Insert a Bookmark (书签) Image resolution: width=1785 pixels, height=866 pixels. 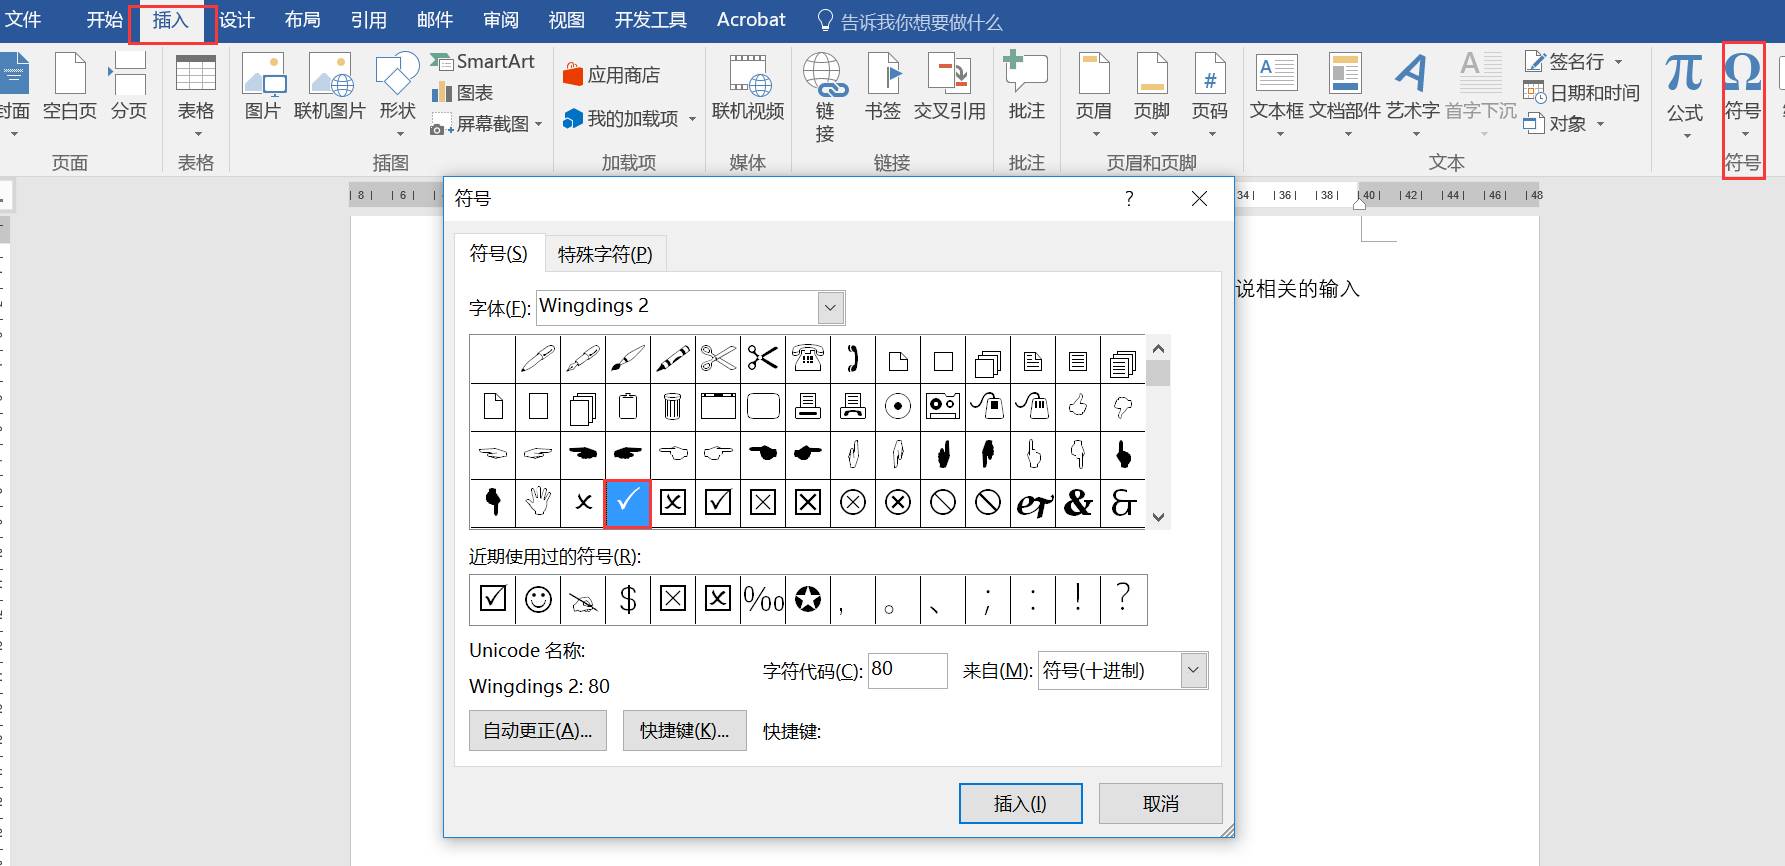(883, 88)
